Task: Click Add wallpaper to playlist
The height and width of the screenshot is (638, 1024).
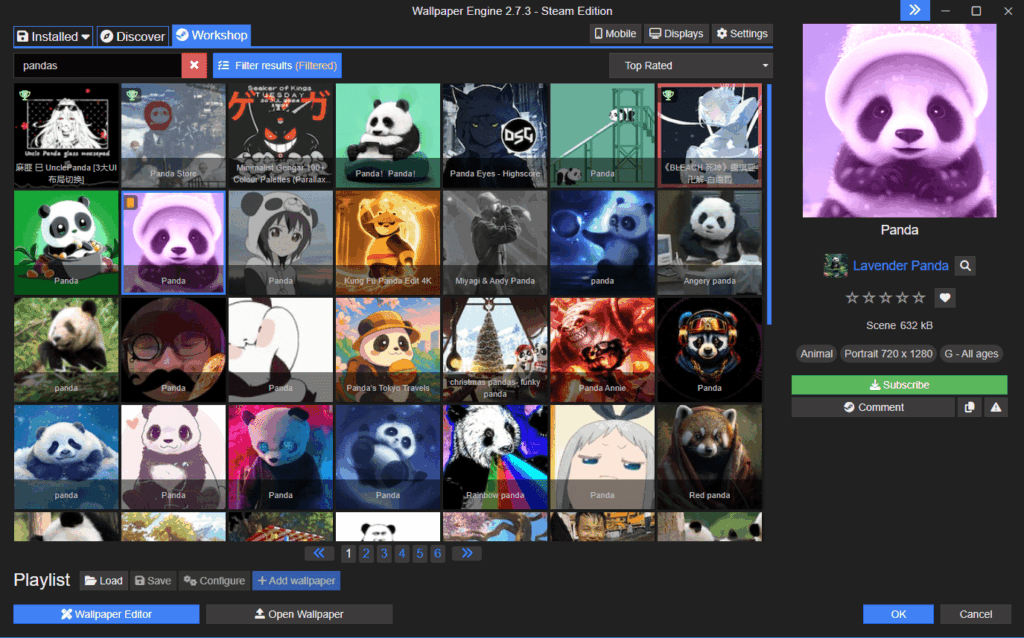Action: 296,581
